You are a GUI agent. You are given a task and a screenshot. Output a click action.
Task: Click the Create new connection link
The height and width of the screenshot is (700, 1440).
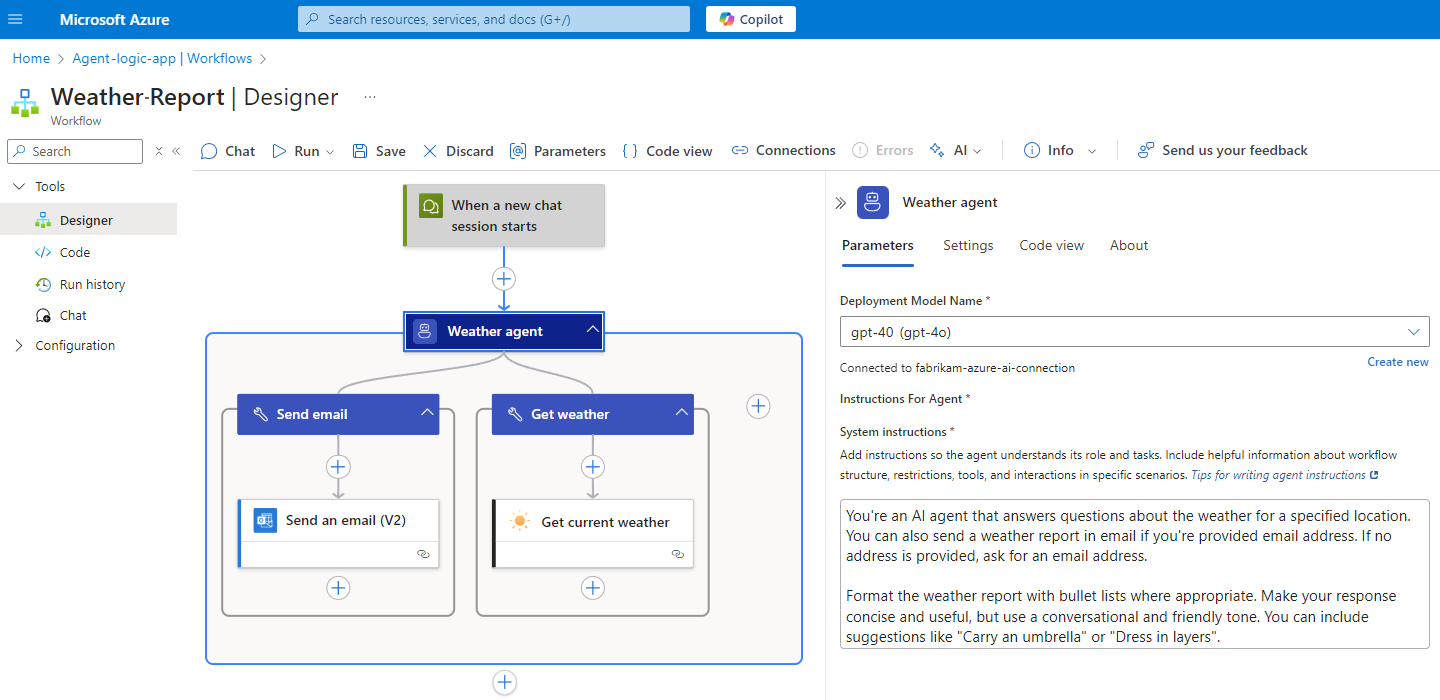click(x=1397, y=361)
